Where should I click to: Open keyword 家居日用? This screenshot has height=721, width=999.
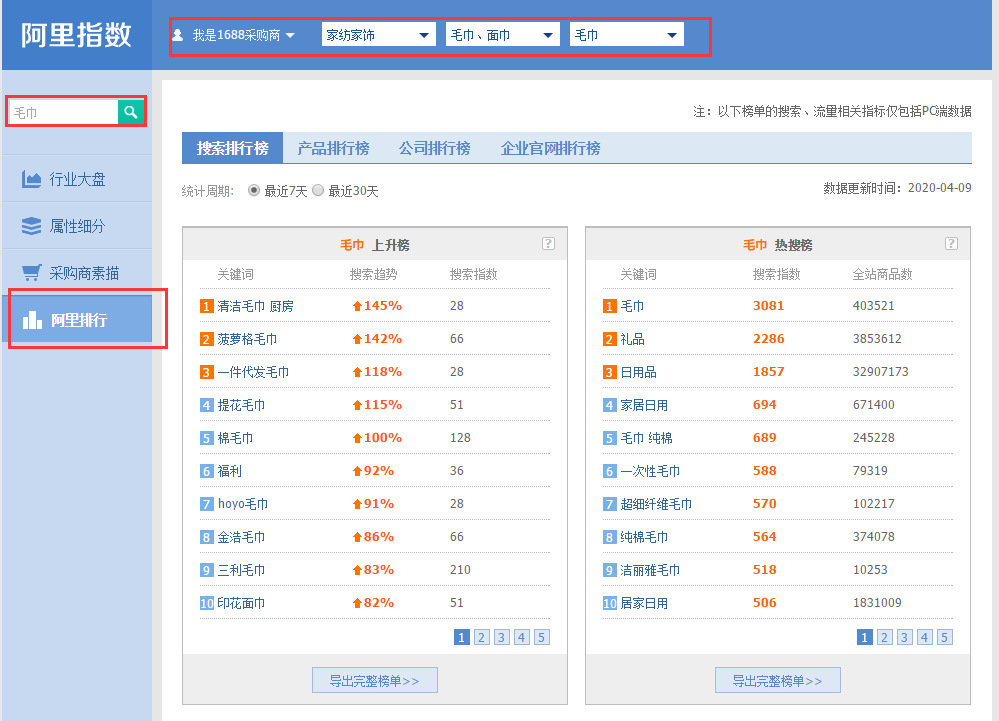(x=644, y=405)
